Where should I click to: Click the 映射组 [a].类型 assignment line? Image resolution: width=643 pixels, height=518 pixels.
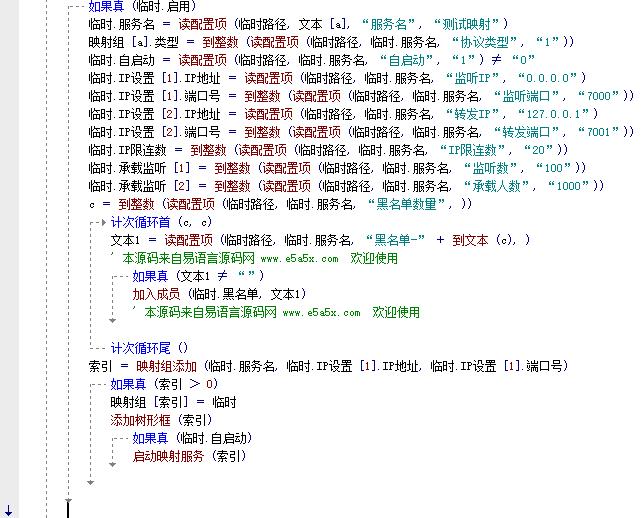pos(331,42)
